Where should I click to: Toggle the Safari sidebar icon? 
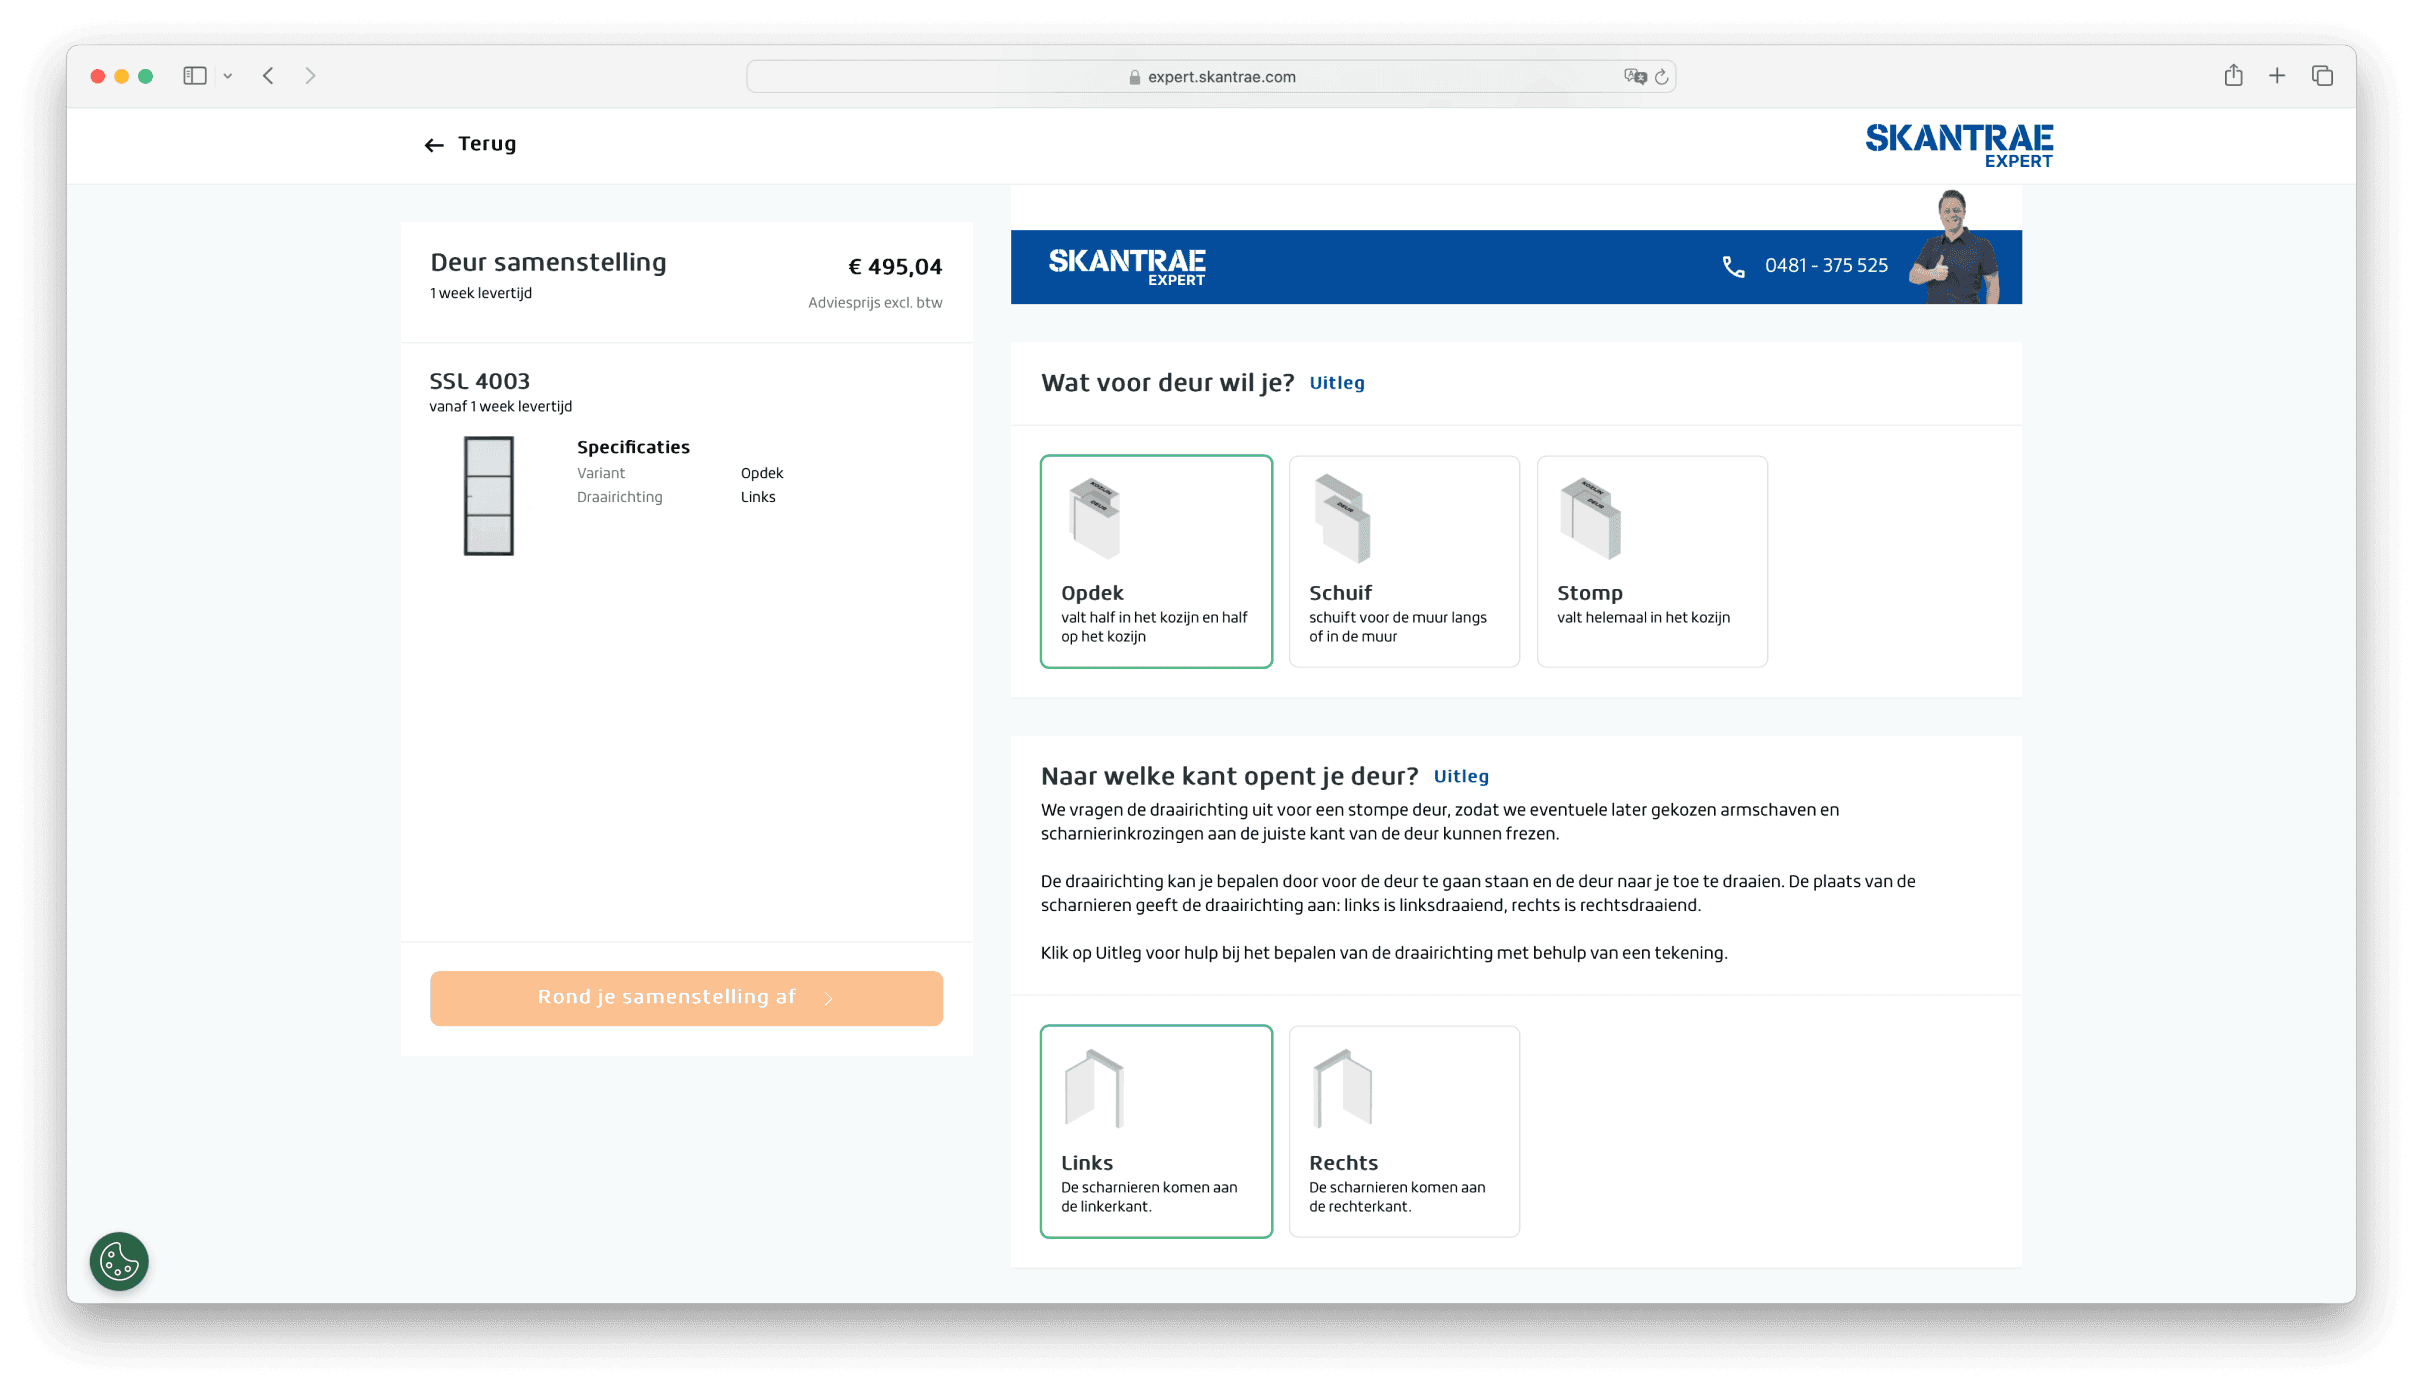click(x=195, y=76)
